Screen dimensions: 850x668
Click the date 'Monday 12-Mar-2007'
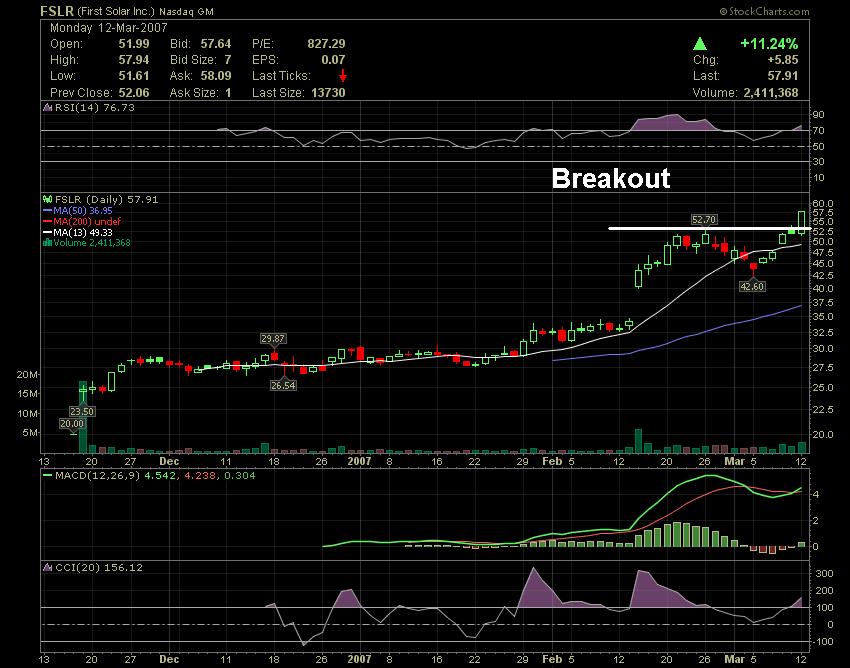109,28
